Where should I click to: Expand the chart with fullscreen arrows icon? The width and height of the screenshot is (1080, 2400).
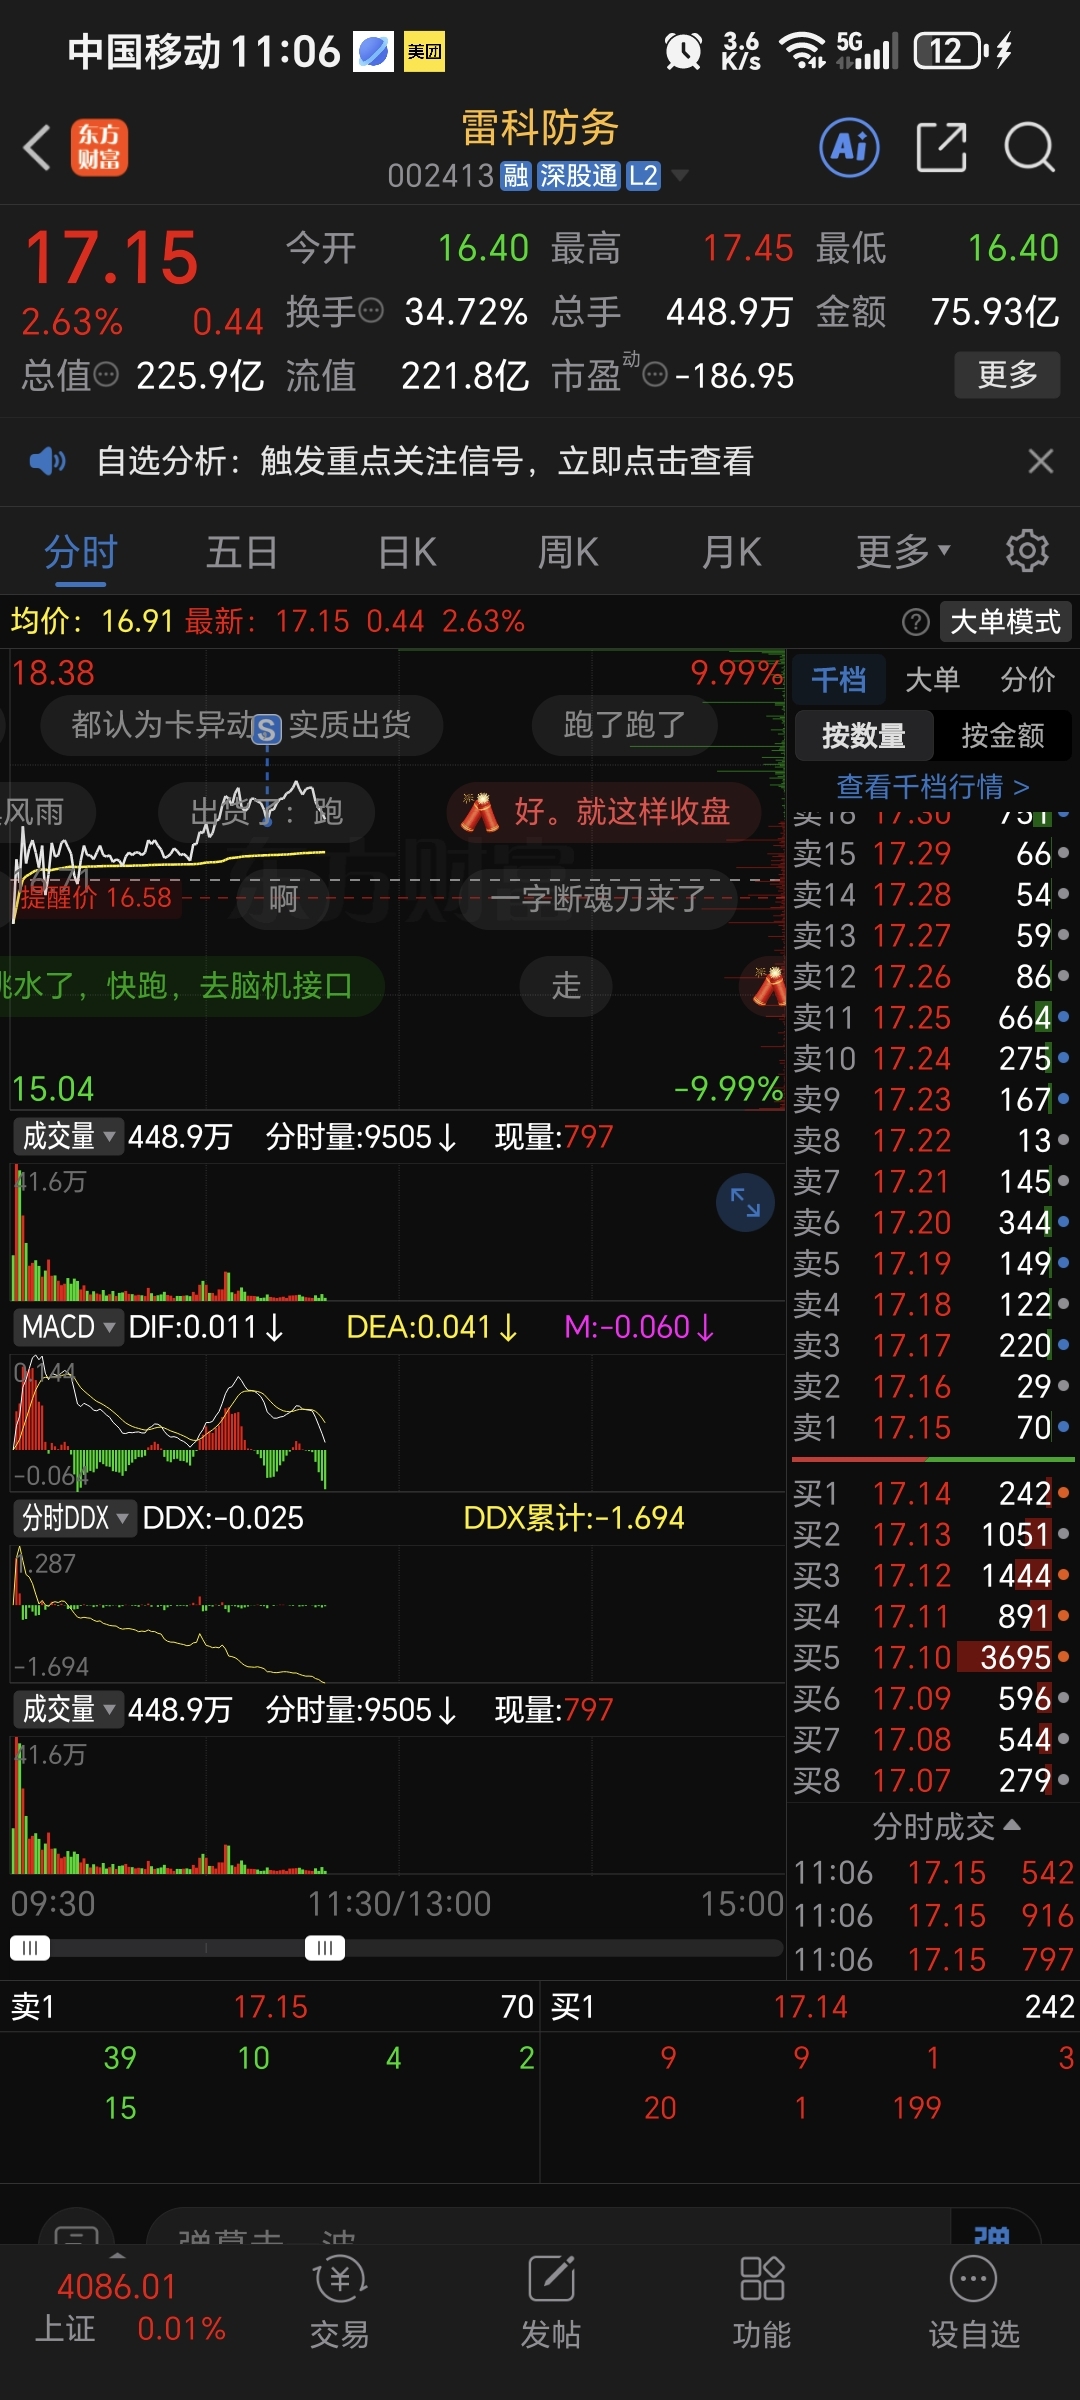(x=745, y=1202)
